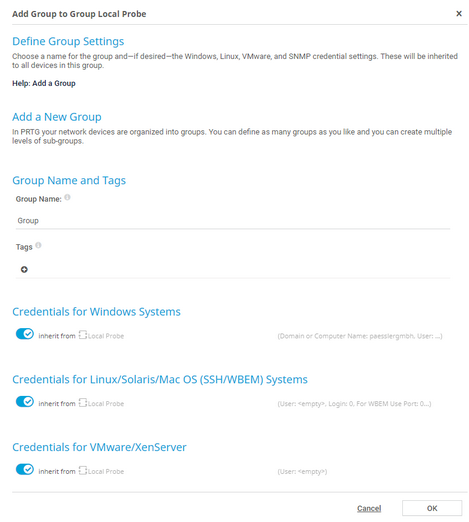
Task: Click the Linux/Solaris/Mac OS credentials heading
Action: [160, 380]
